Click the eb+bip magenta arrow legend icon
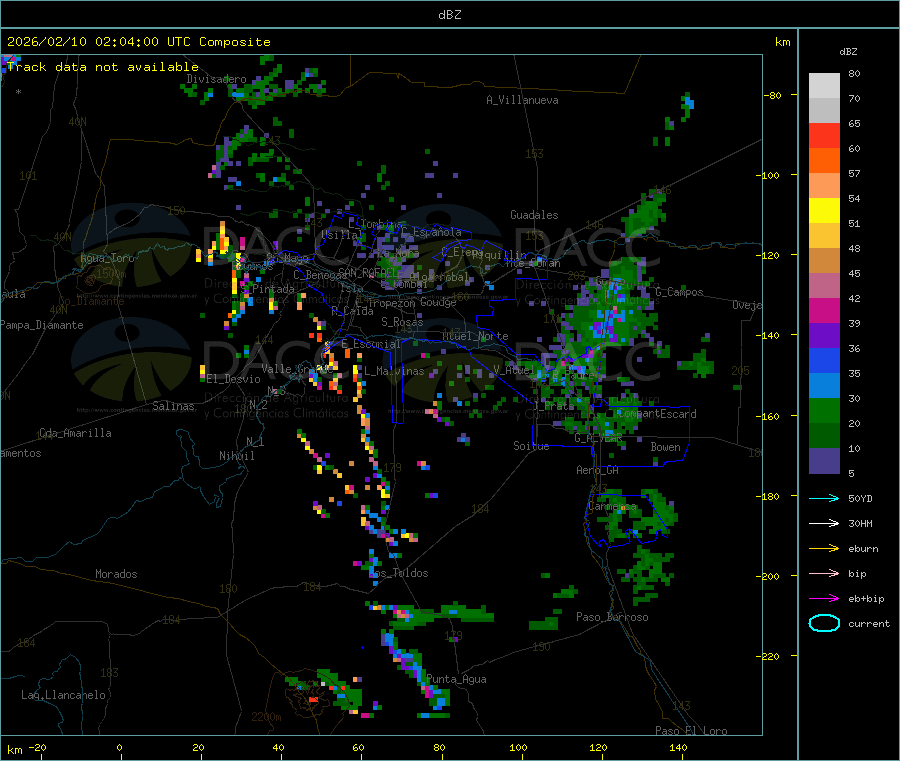This screenshot has height=761, width=900. point(824,599)
